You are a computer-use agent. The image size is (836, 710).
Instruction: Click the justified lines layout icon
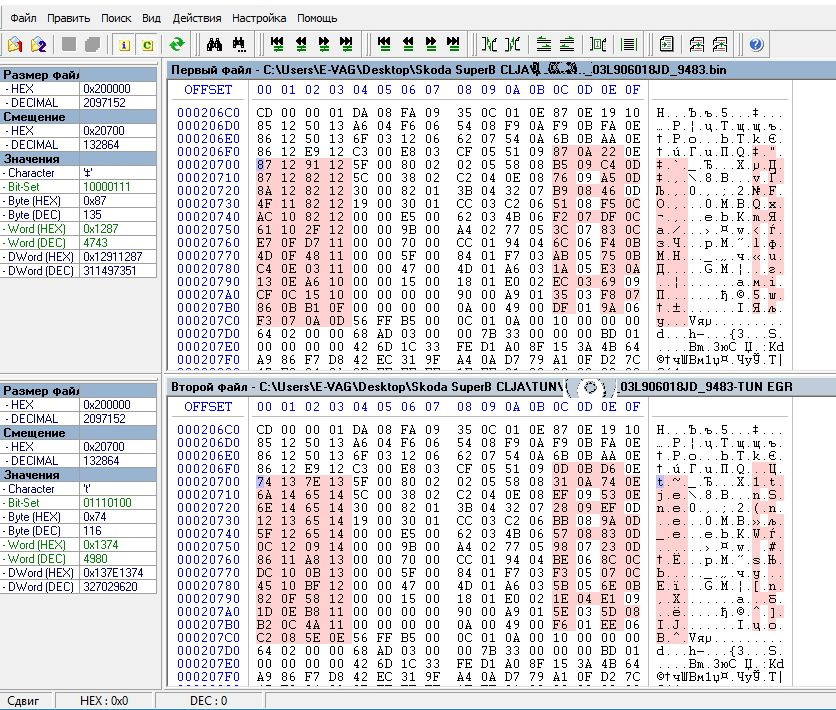pos(629,44)
